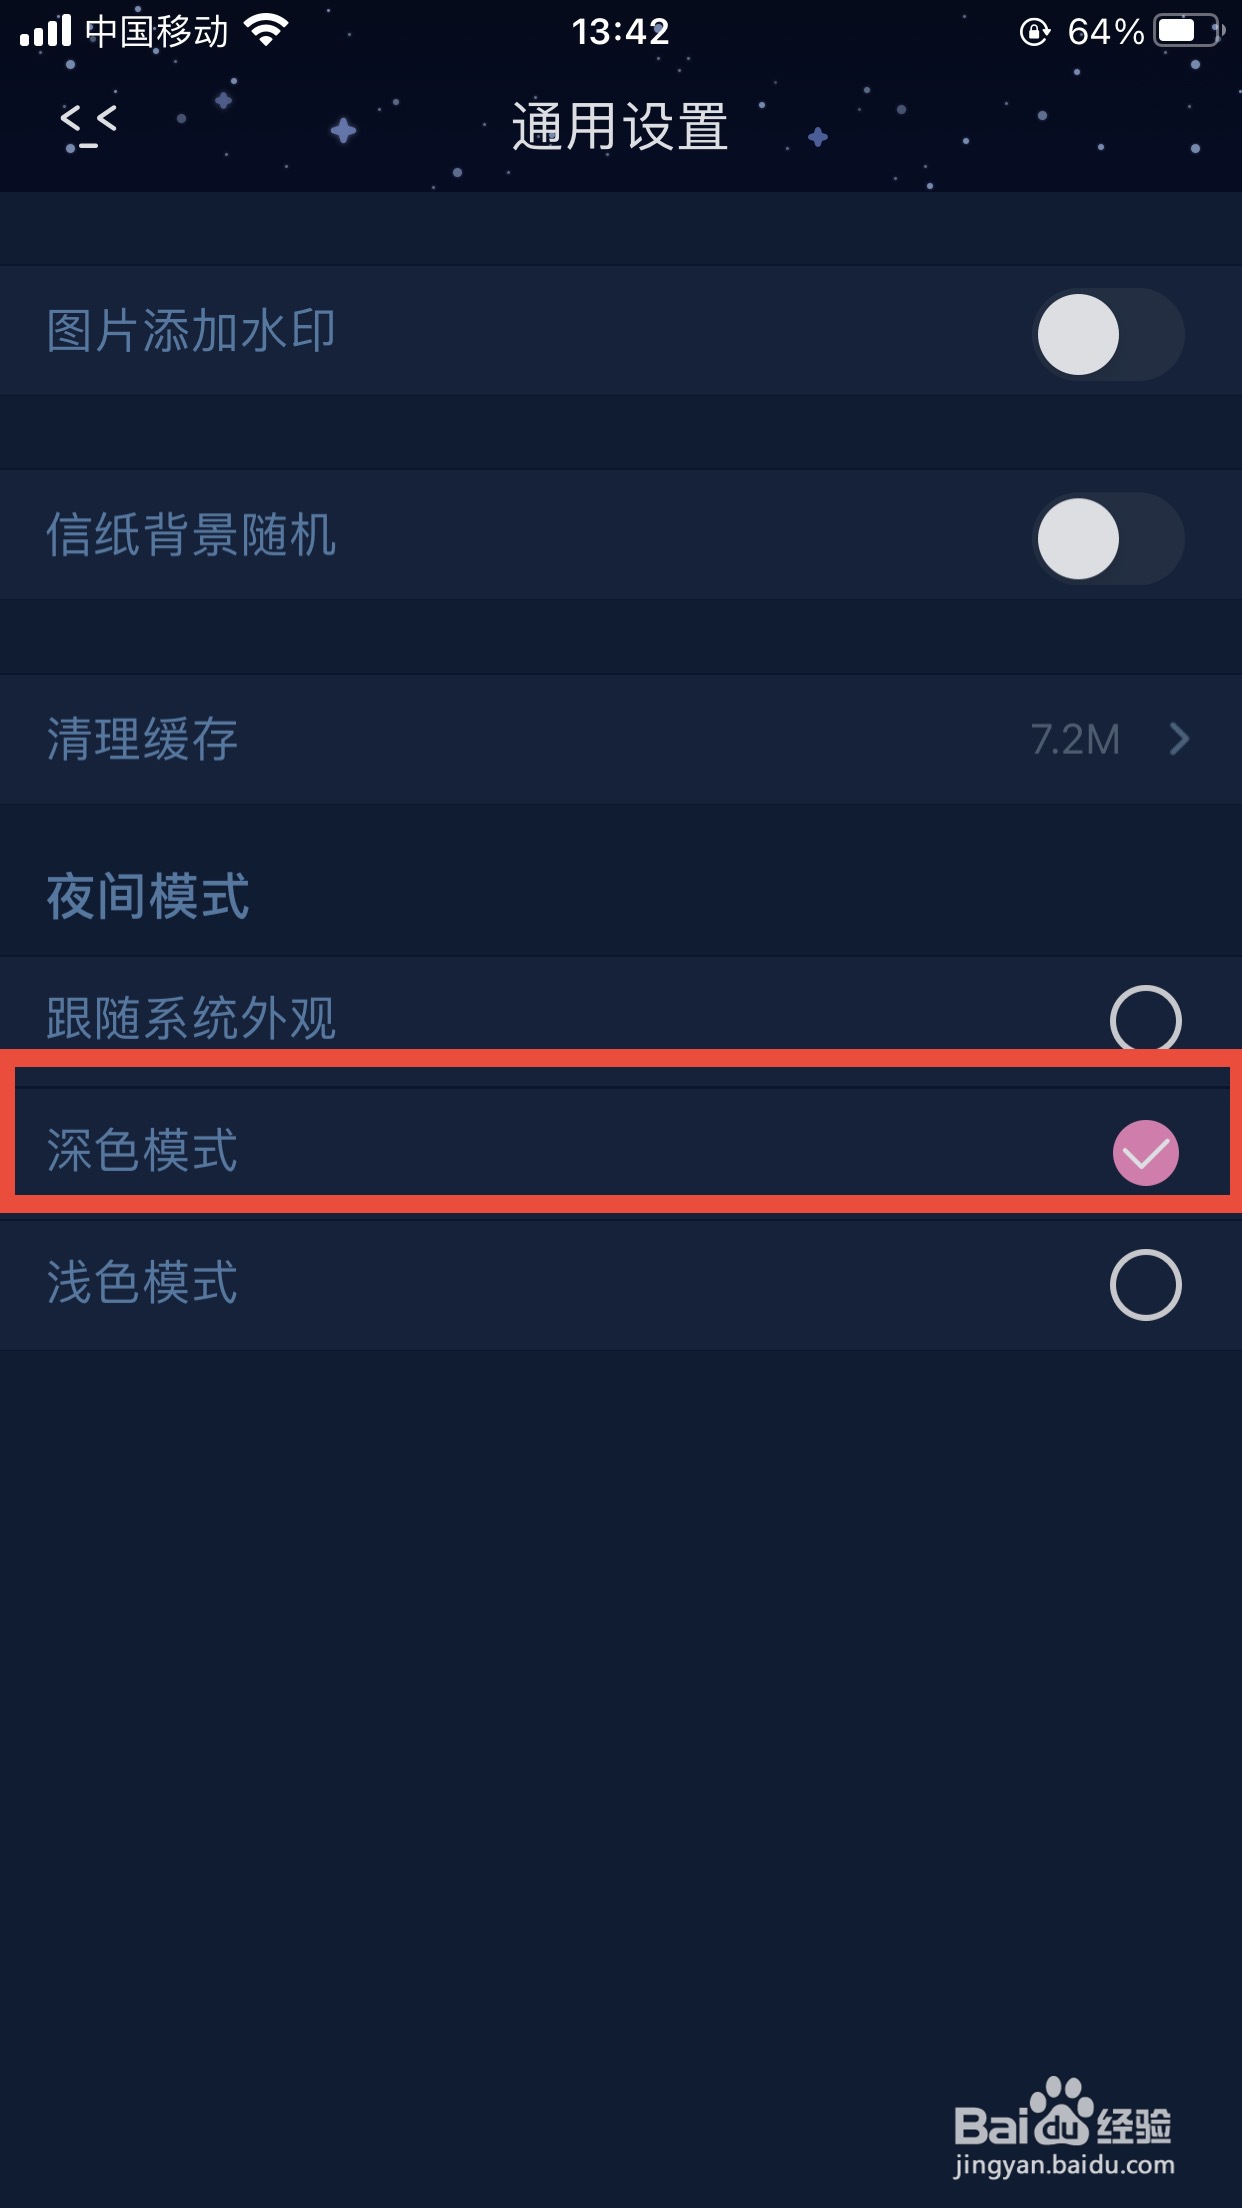This screenshot has height=2208, width=1242.
Task: Tap the 跟随系统外观 label text
Action: (x=191, y=1019)
